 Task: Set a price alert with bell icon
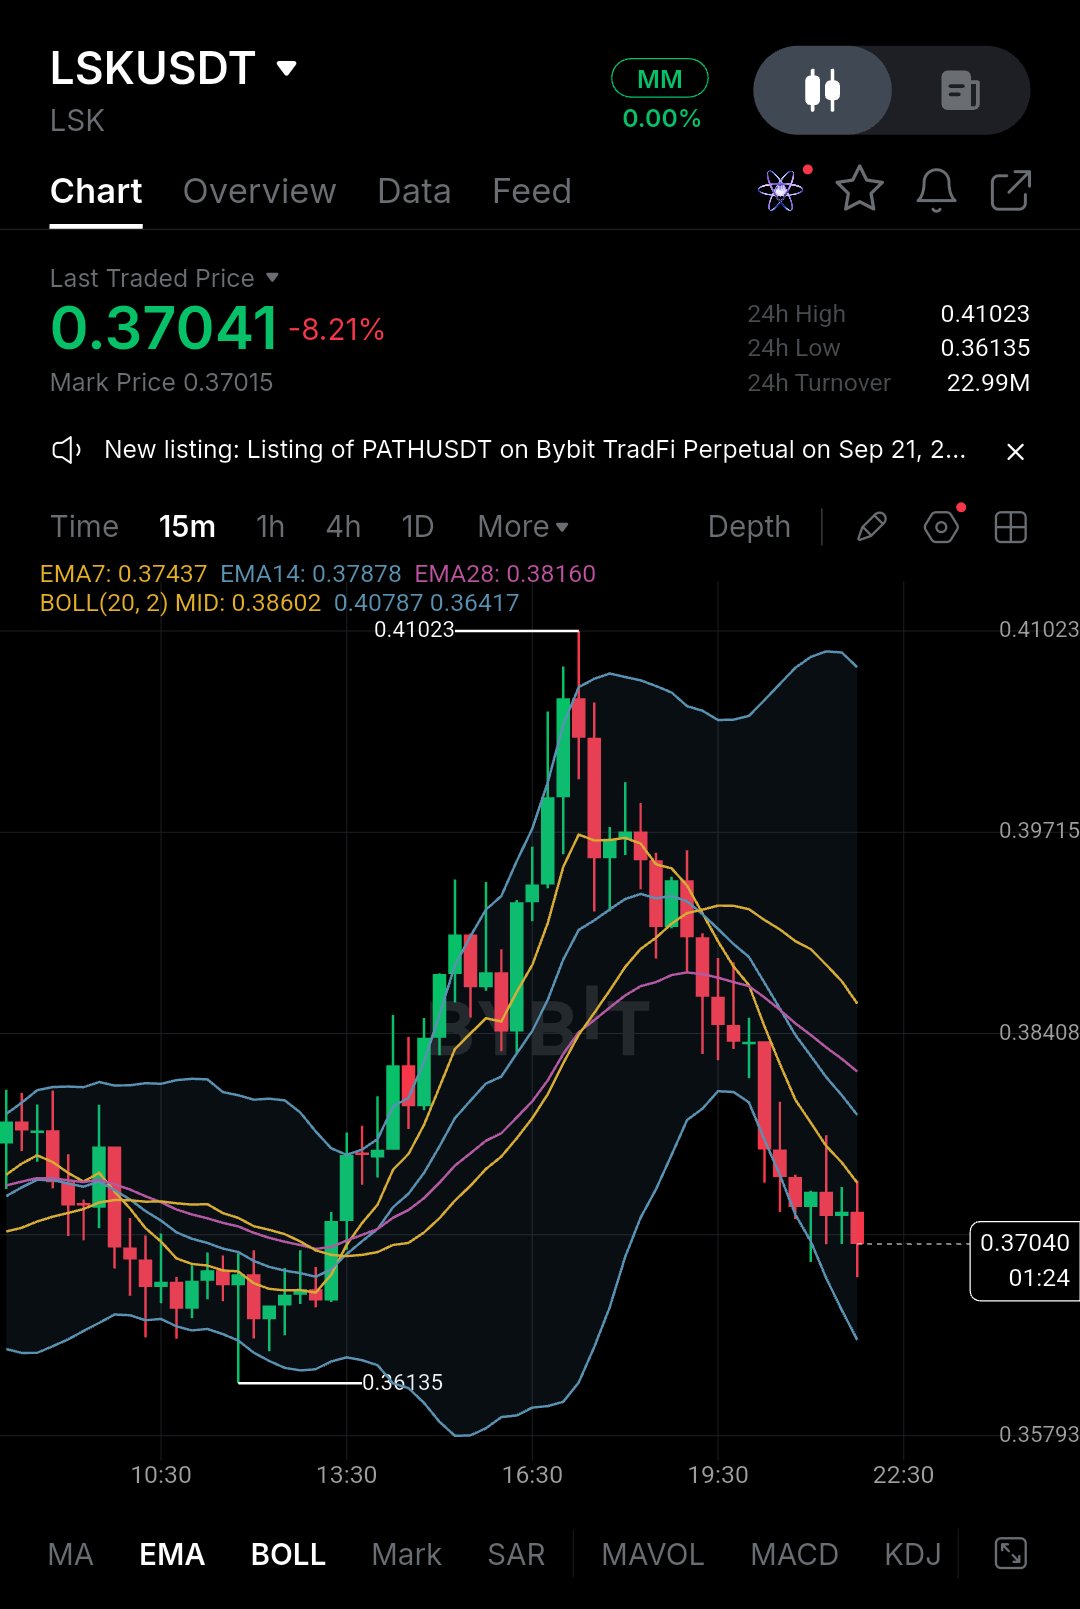tap(936, 189)
